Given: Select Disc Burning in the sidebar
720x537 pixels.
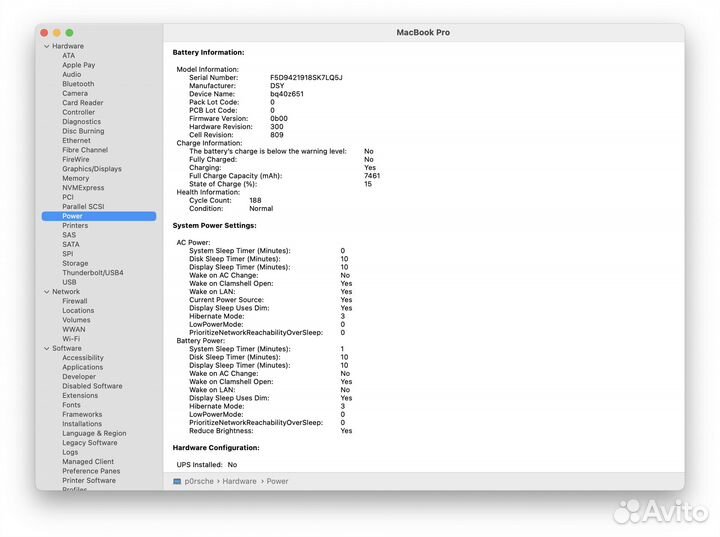Looking at the screenshot, I should pyautogui.click(x=83, y=131).
